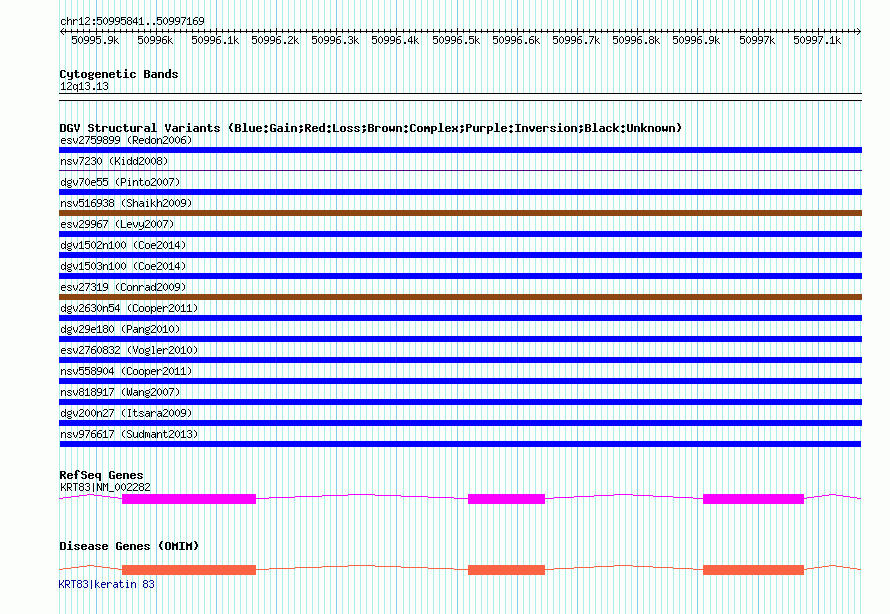890x614 pixels.
Task: Click the middle orange OMIM exon block
Action: click(506, 570)
